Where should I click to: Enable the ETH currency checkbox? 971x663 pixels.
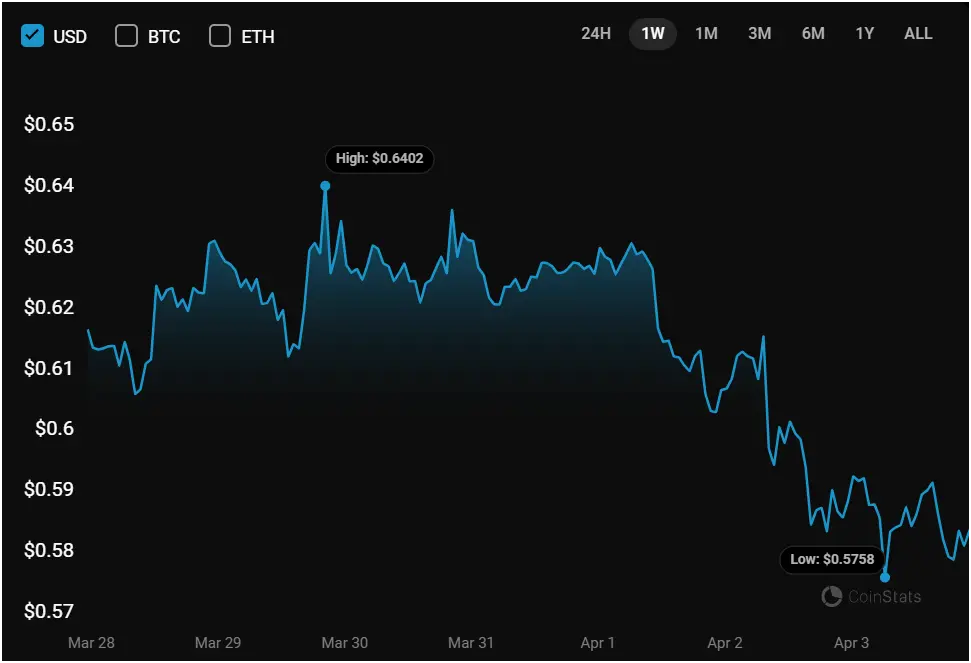coord(220,36)
